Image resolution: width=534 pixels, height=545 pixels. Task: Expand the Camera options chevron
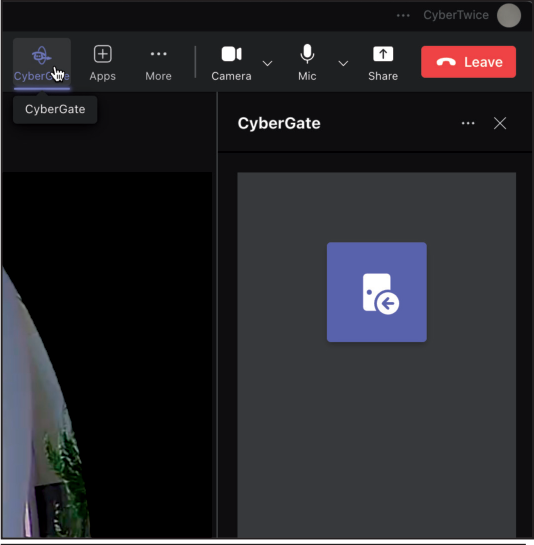(267, 63)
